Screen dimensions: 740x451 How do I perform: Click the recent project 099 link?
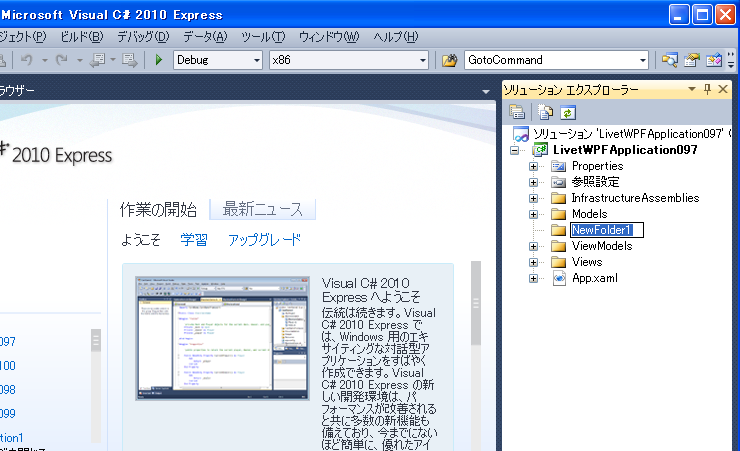point(8,414)
